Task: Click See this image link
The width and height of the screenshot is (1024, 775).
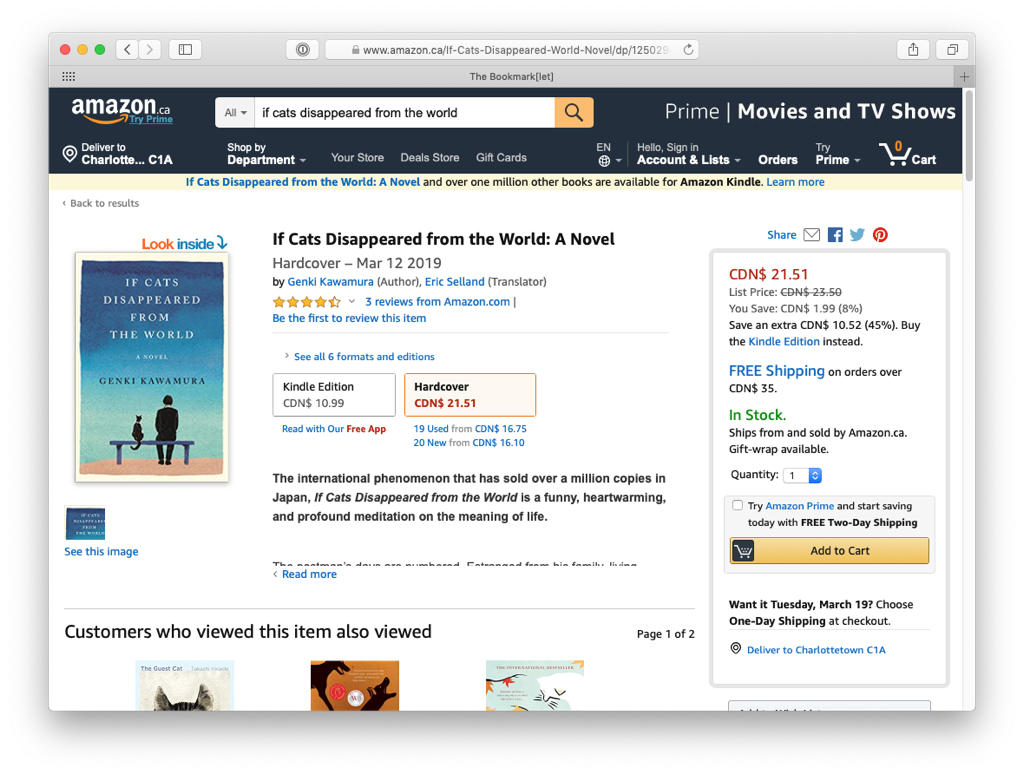Action: pyautogui.click(x=101, y=551)
